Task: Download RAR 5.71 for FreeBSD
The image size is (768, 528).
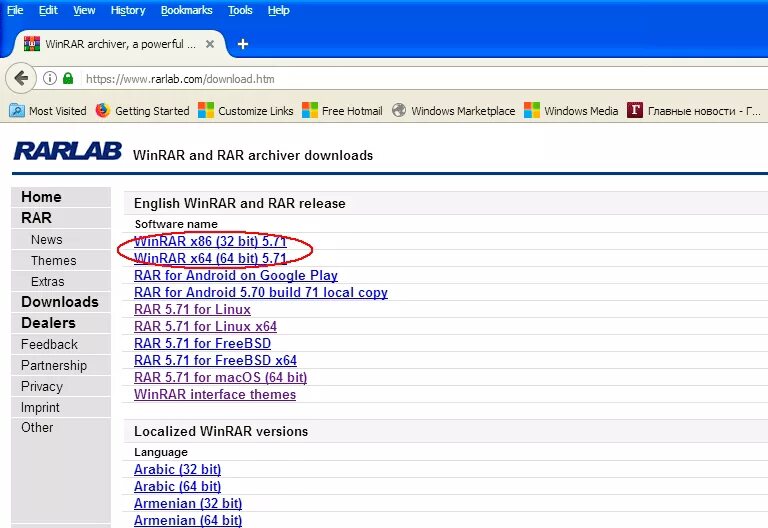Action: point(202,343)
